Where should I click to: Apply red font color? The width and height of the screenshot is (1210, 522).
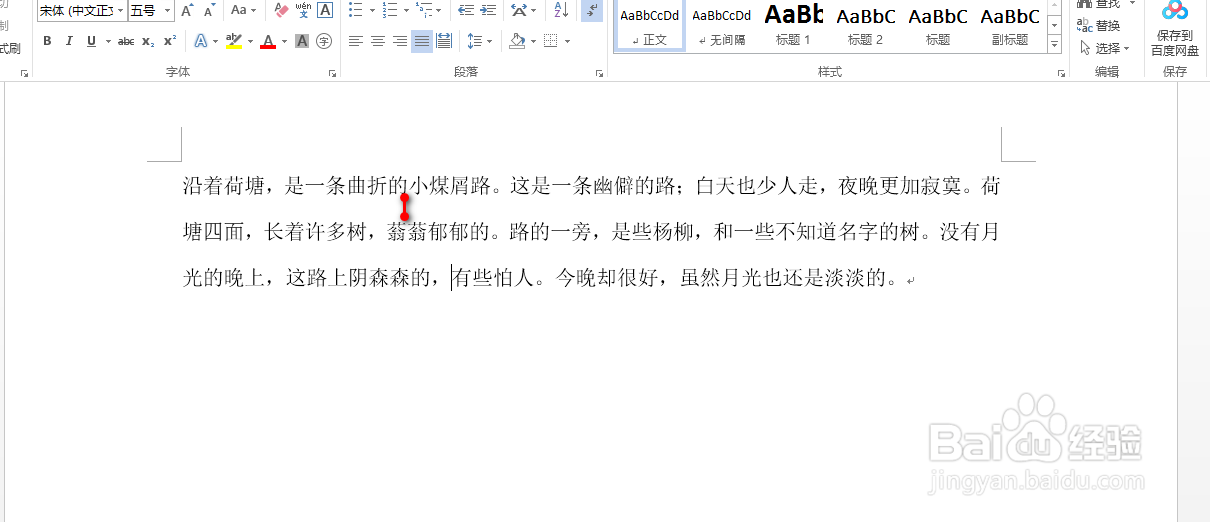click(267, 41)
